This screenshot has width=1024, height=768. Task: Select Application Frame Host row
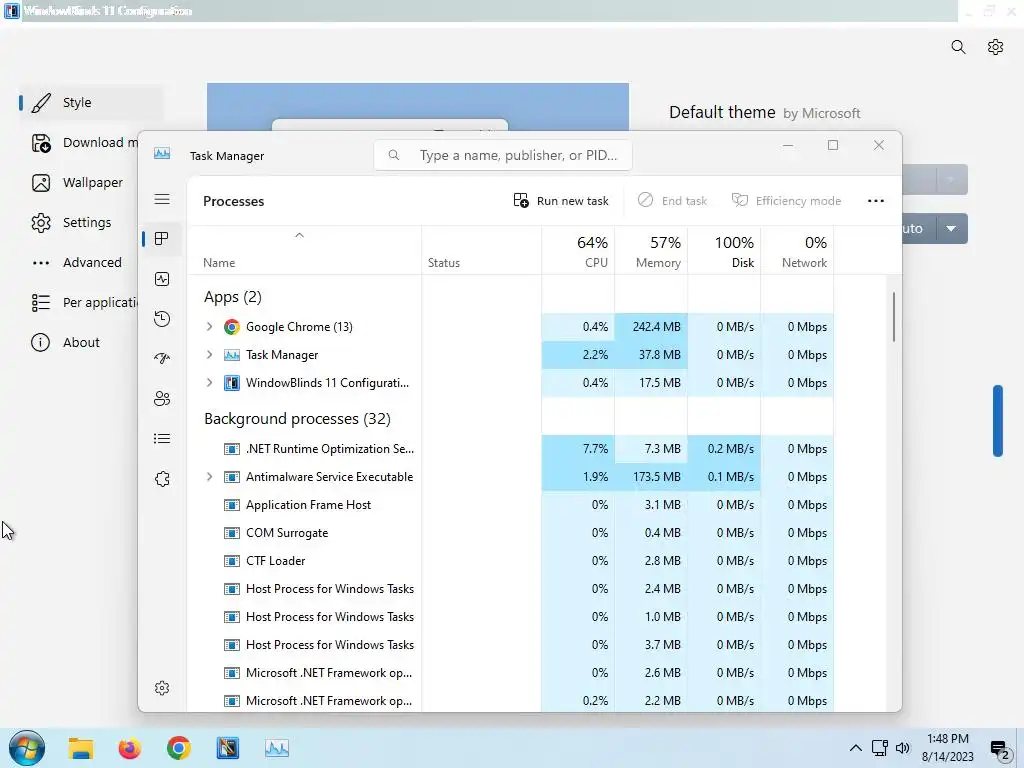511,505
